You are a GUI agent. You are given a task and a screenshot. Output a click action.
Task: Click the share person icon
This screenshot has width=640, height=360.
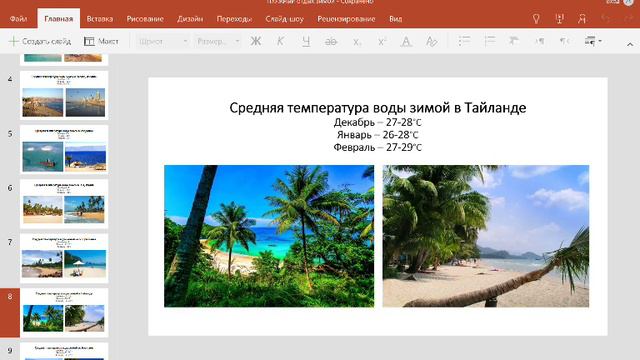tap(582, 18)
